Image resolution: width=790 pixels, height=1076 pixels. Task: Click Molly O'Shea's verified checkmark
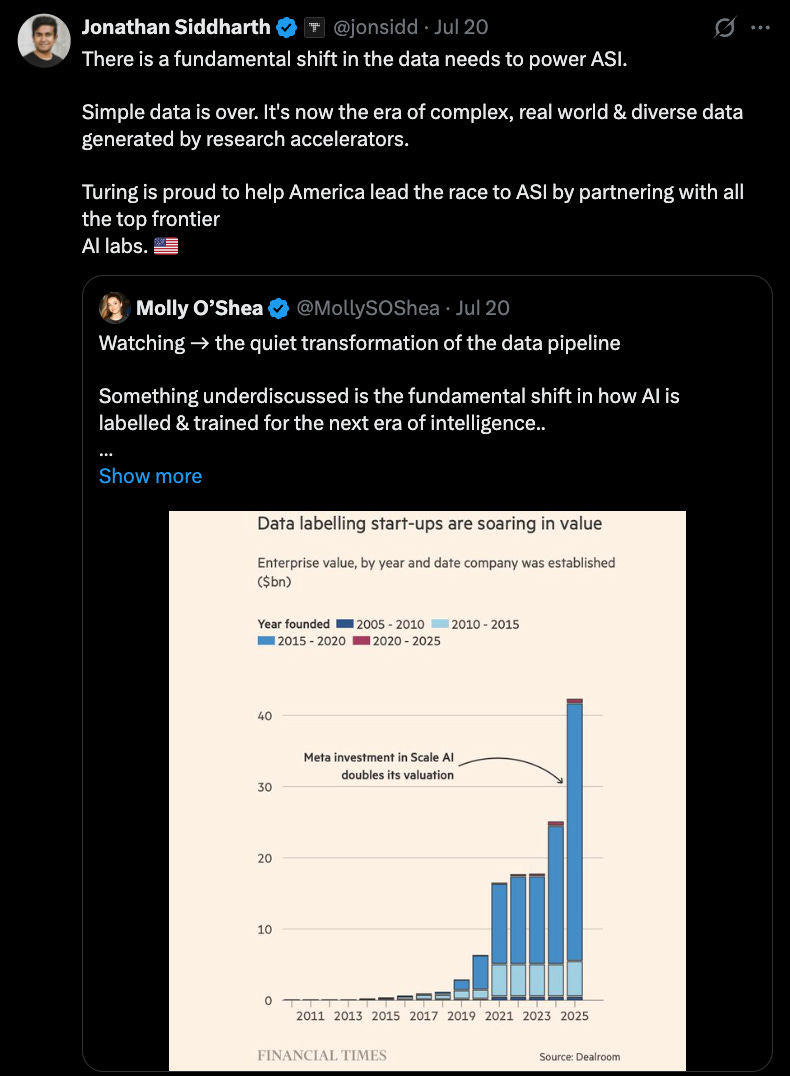click(x=278, y=308)
